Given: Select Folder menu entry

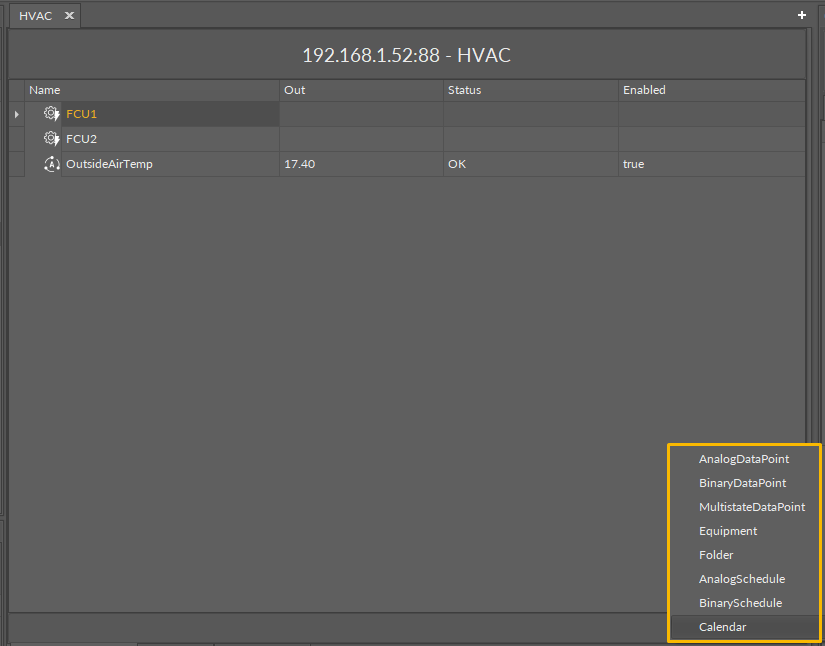Looking at the screenshot, I should [x=716, y=555].
